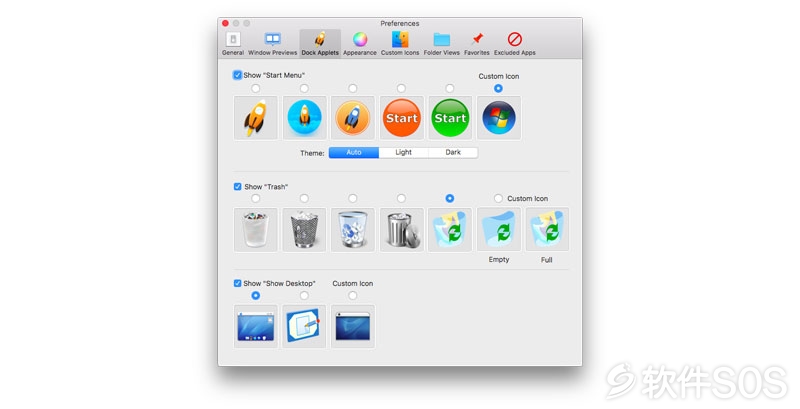Click the translucent trash can icon
The image size is (800, 409).
pos(256,229)
